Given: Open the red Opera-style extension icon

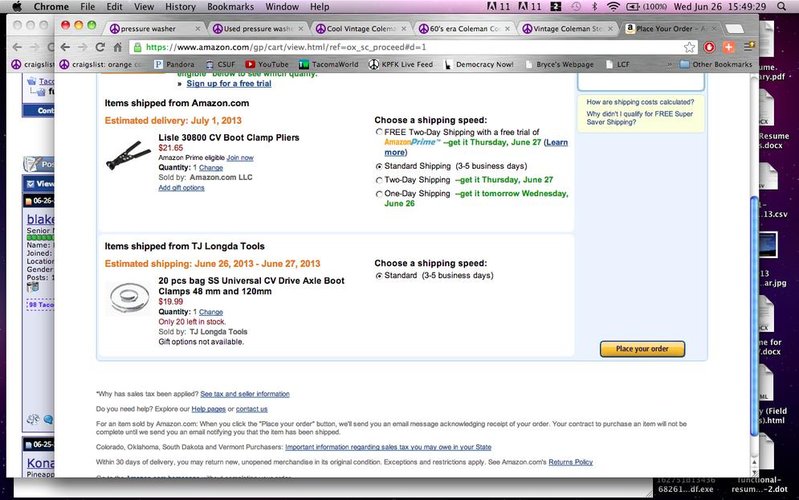Looking at the screenshot, I should pos(709,47).
